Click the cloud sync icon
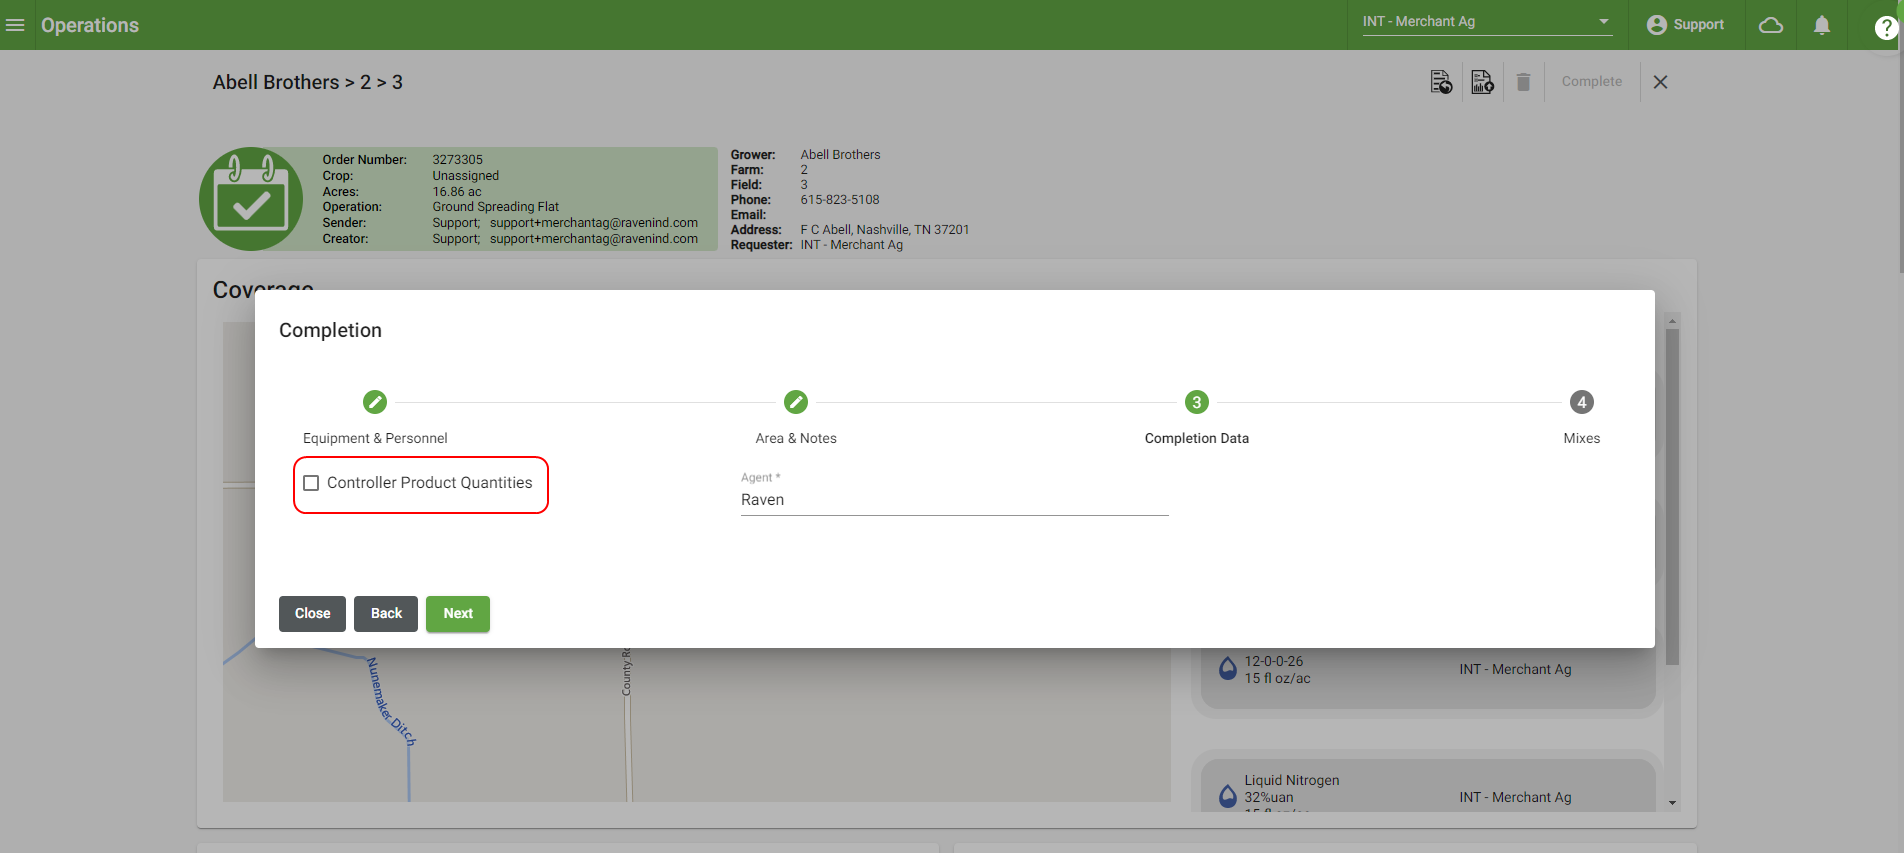 (1770, 25)
